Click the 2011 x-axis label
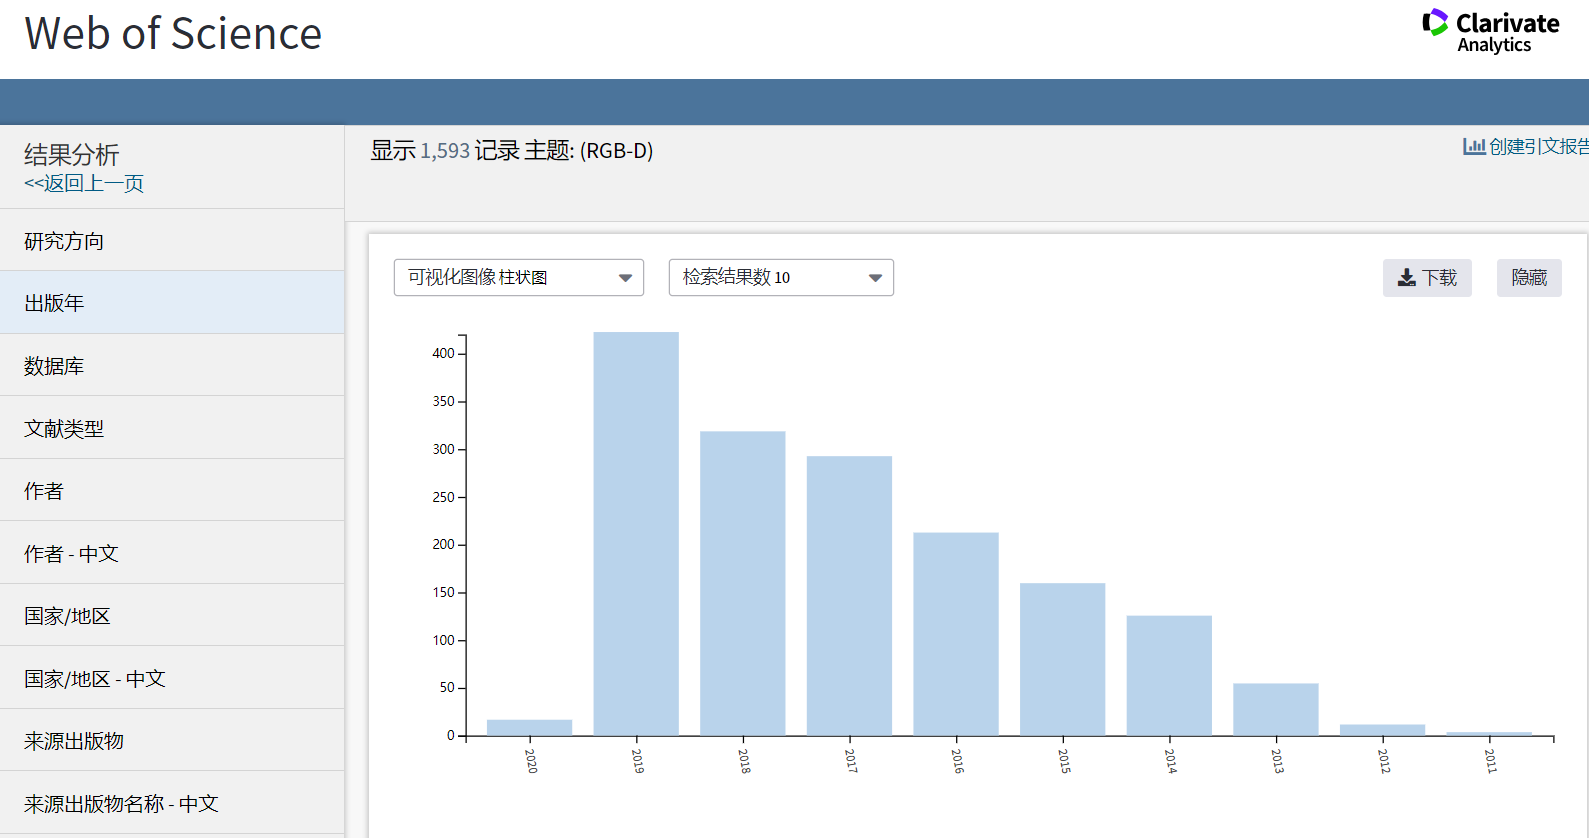The height and width of the screenshot is (838, 1589). [1490, 761]
